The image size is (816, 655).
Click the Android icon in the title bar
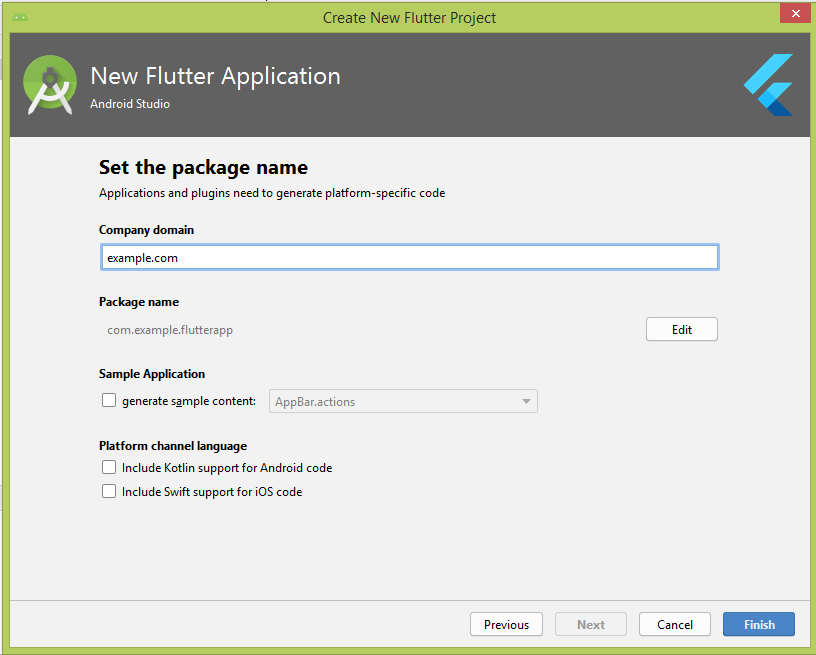coord(20,18)
